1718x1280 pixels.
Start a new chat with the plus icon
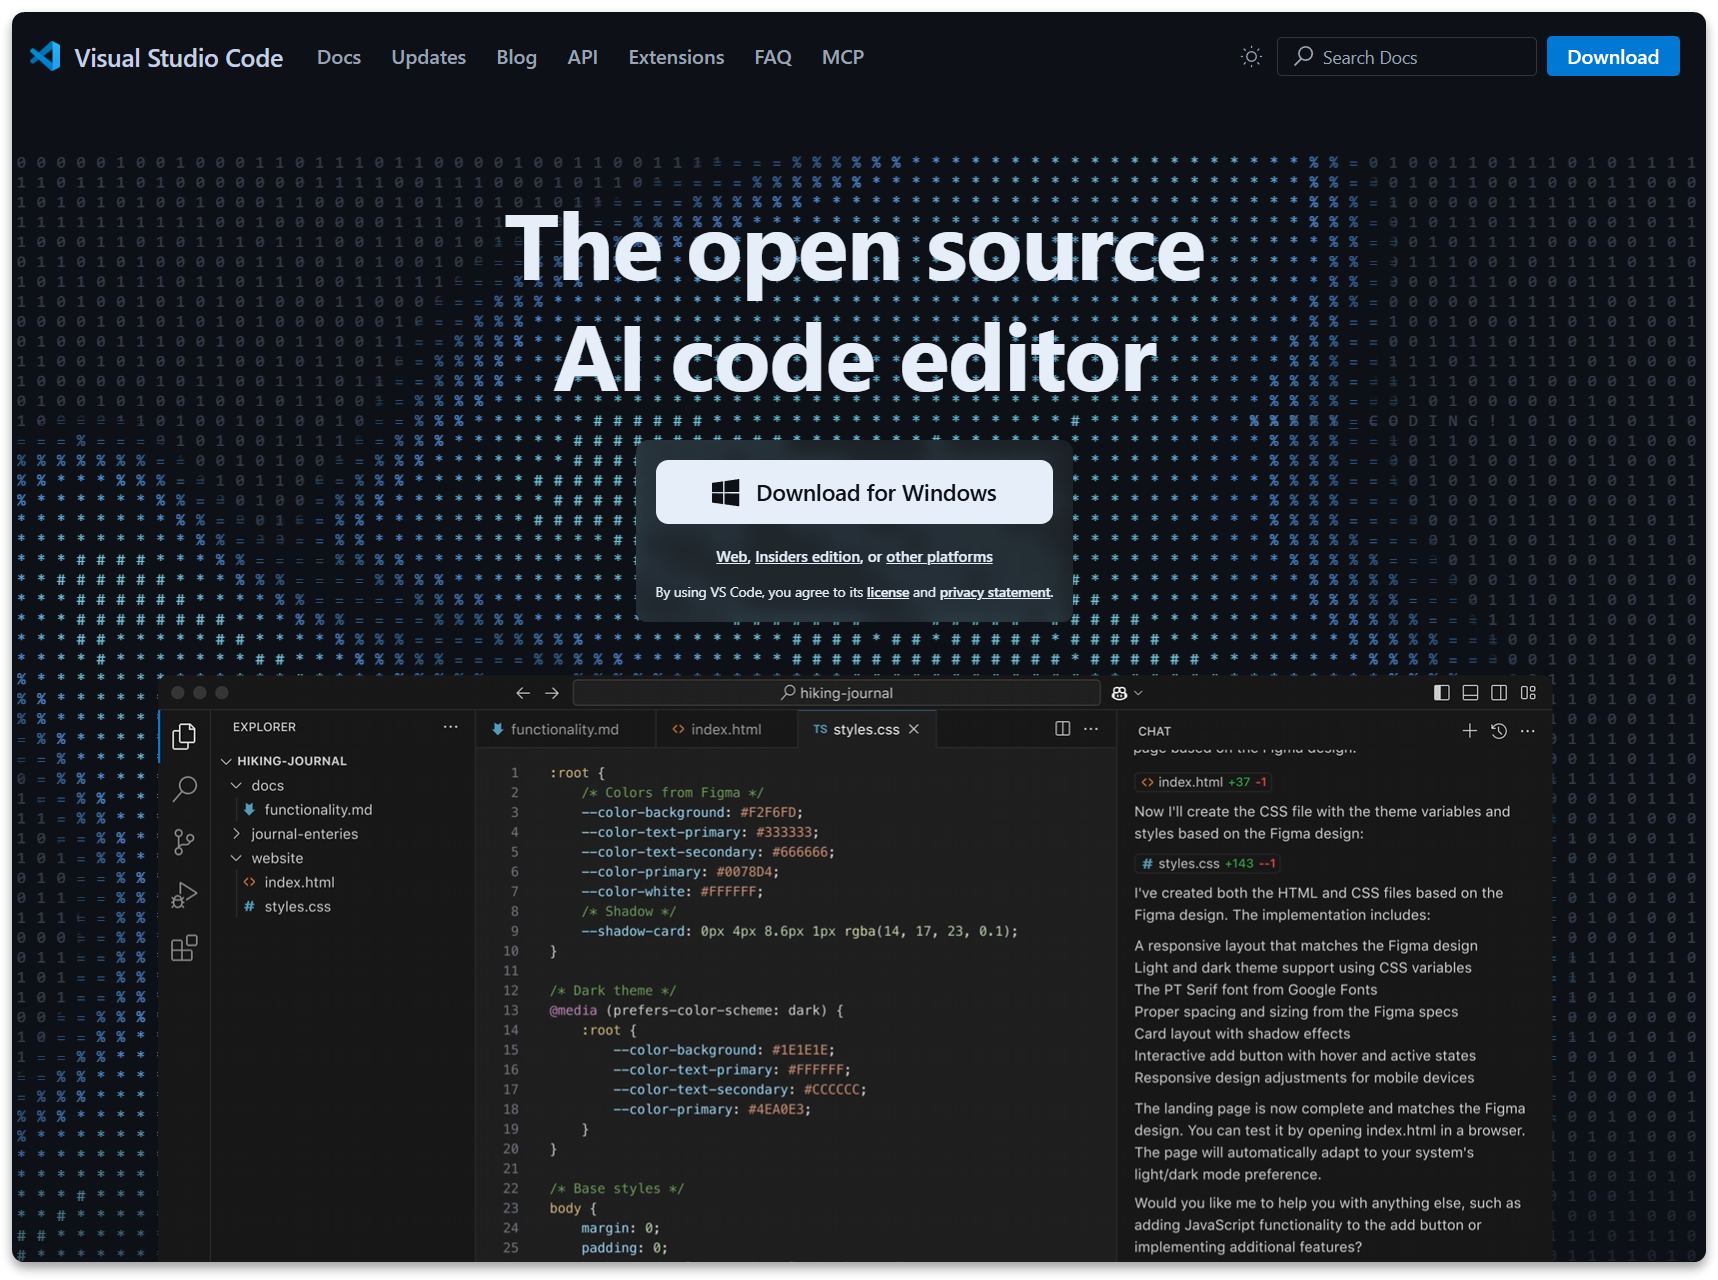coord(1469,731)
